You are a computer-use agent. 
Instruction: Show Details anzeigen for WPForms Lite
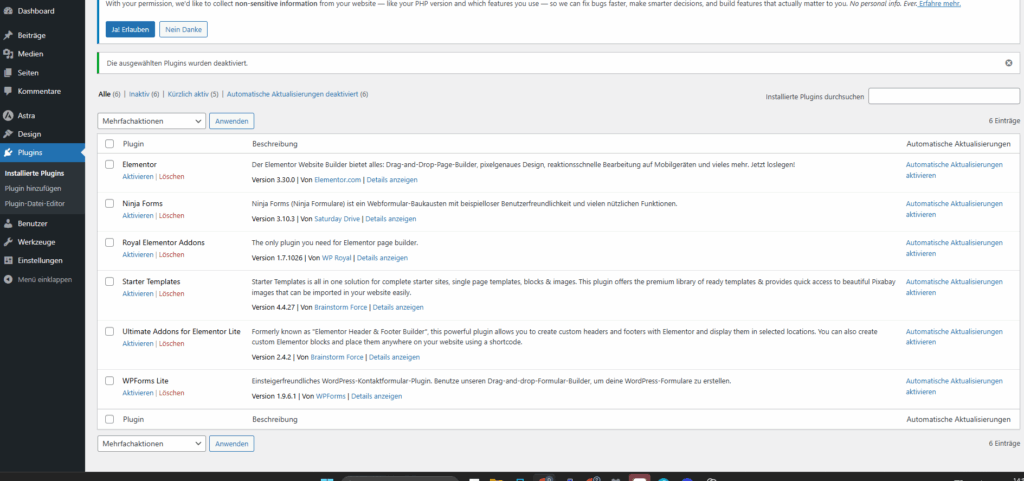click(x=377, y=396)
